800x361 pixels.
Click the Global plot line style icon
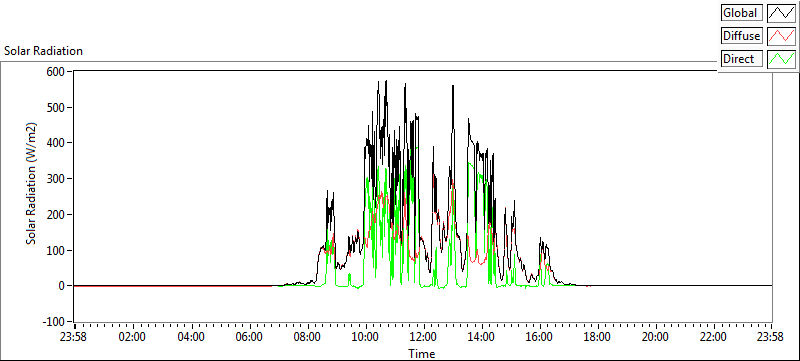pyautogui.click(x=782, y=13)
